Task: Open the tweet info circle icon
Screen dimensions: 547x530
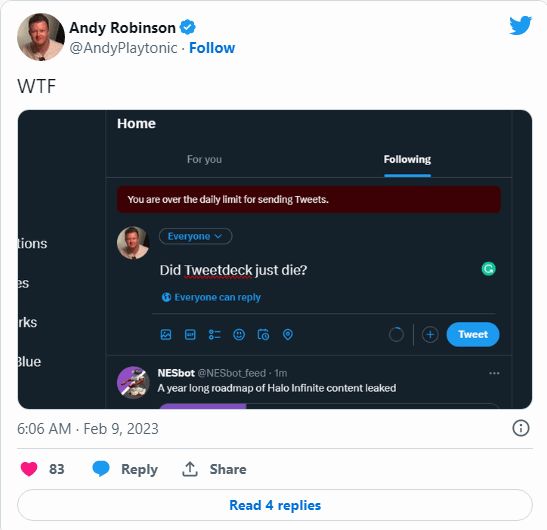Action: [520, 428]
